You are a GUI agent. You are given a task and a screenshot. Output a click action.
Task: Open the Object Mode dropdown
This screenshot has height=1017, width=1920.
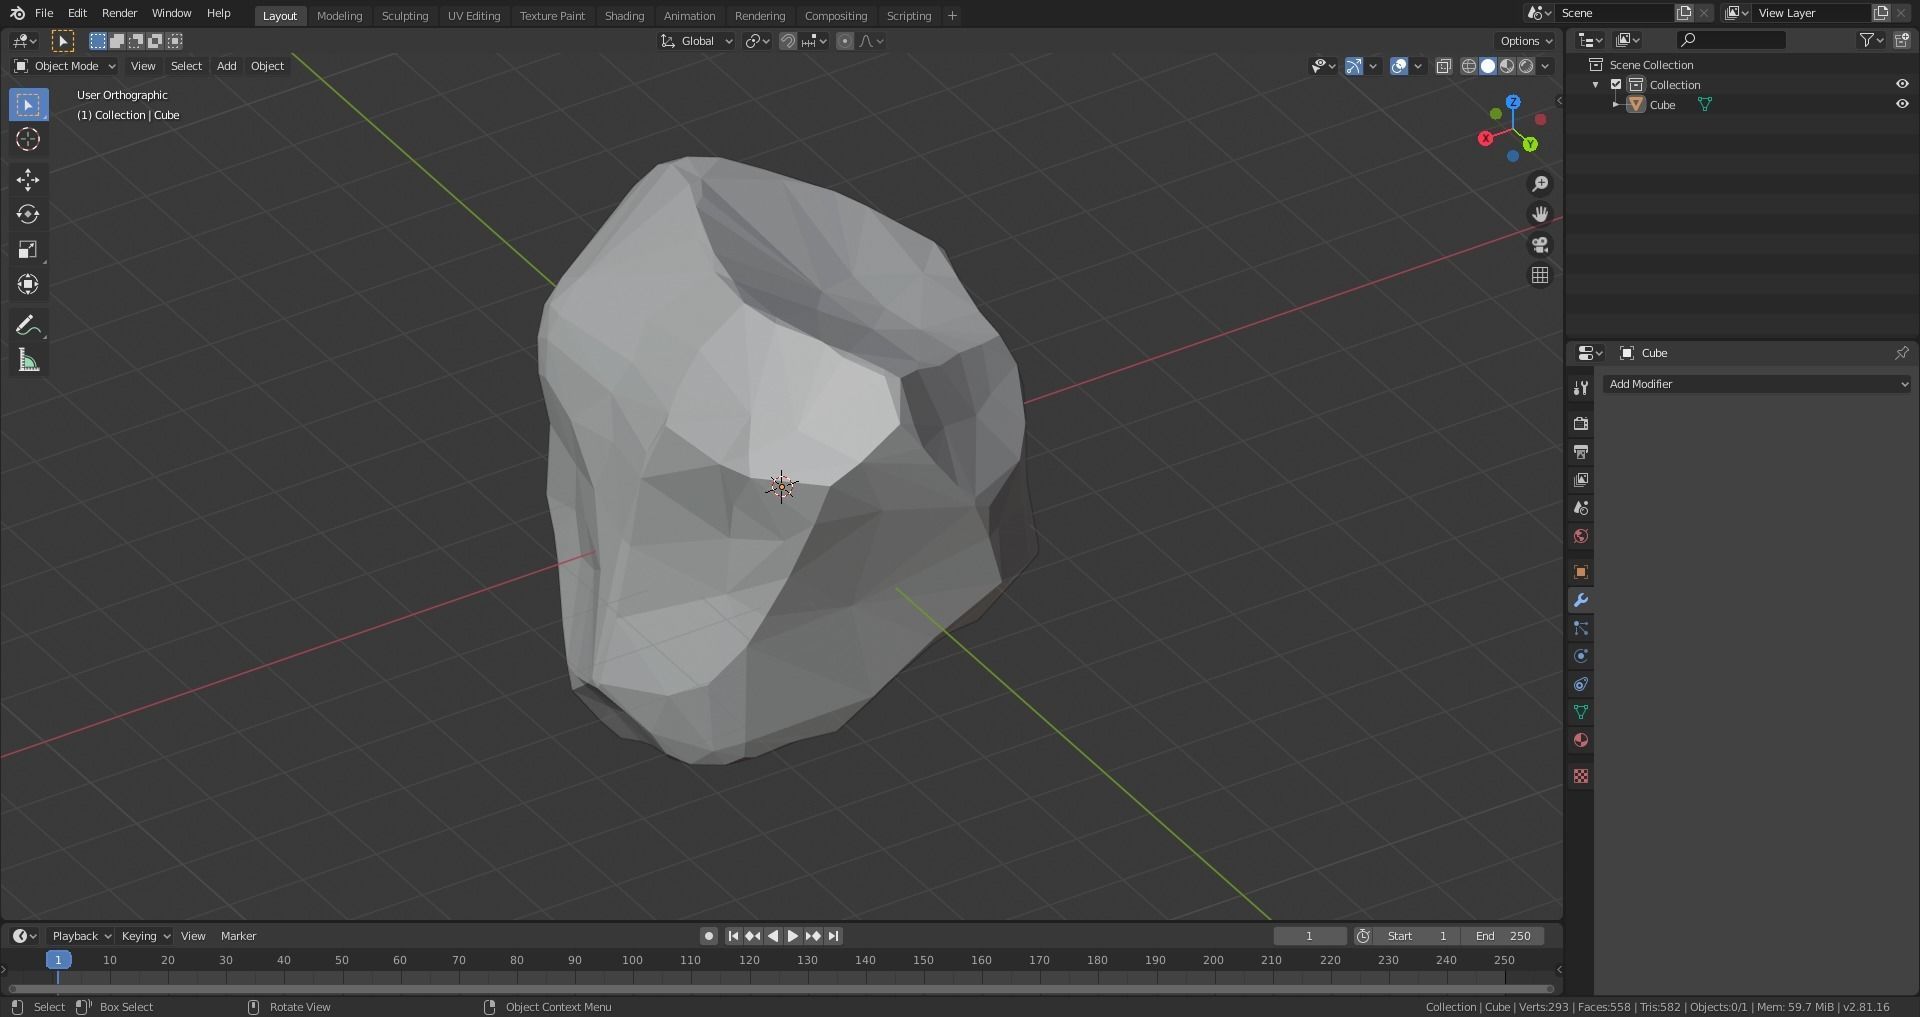pos(65,66)
